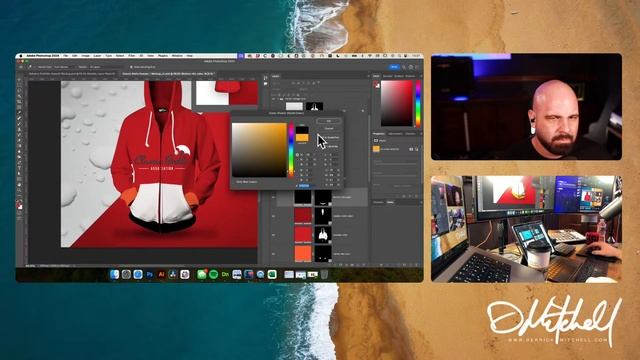Click the delete layer trash icon
The width and height of the screenshot is (640, 360).
[x=364, y=264]
